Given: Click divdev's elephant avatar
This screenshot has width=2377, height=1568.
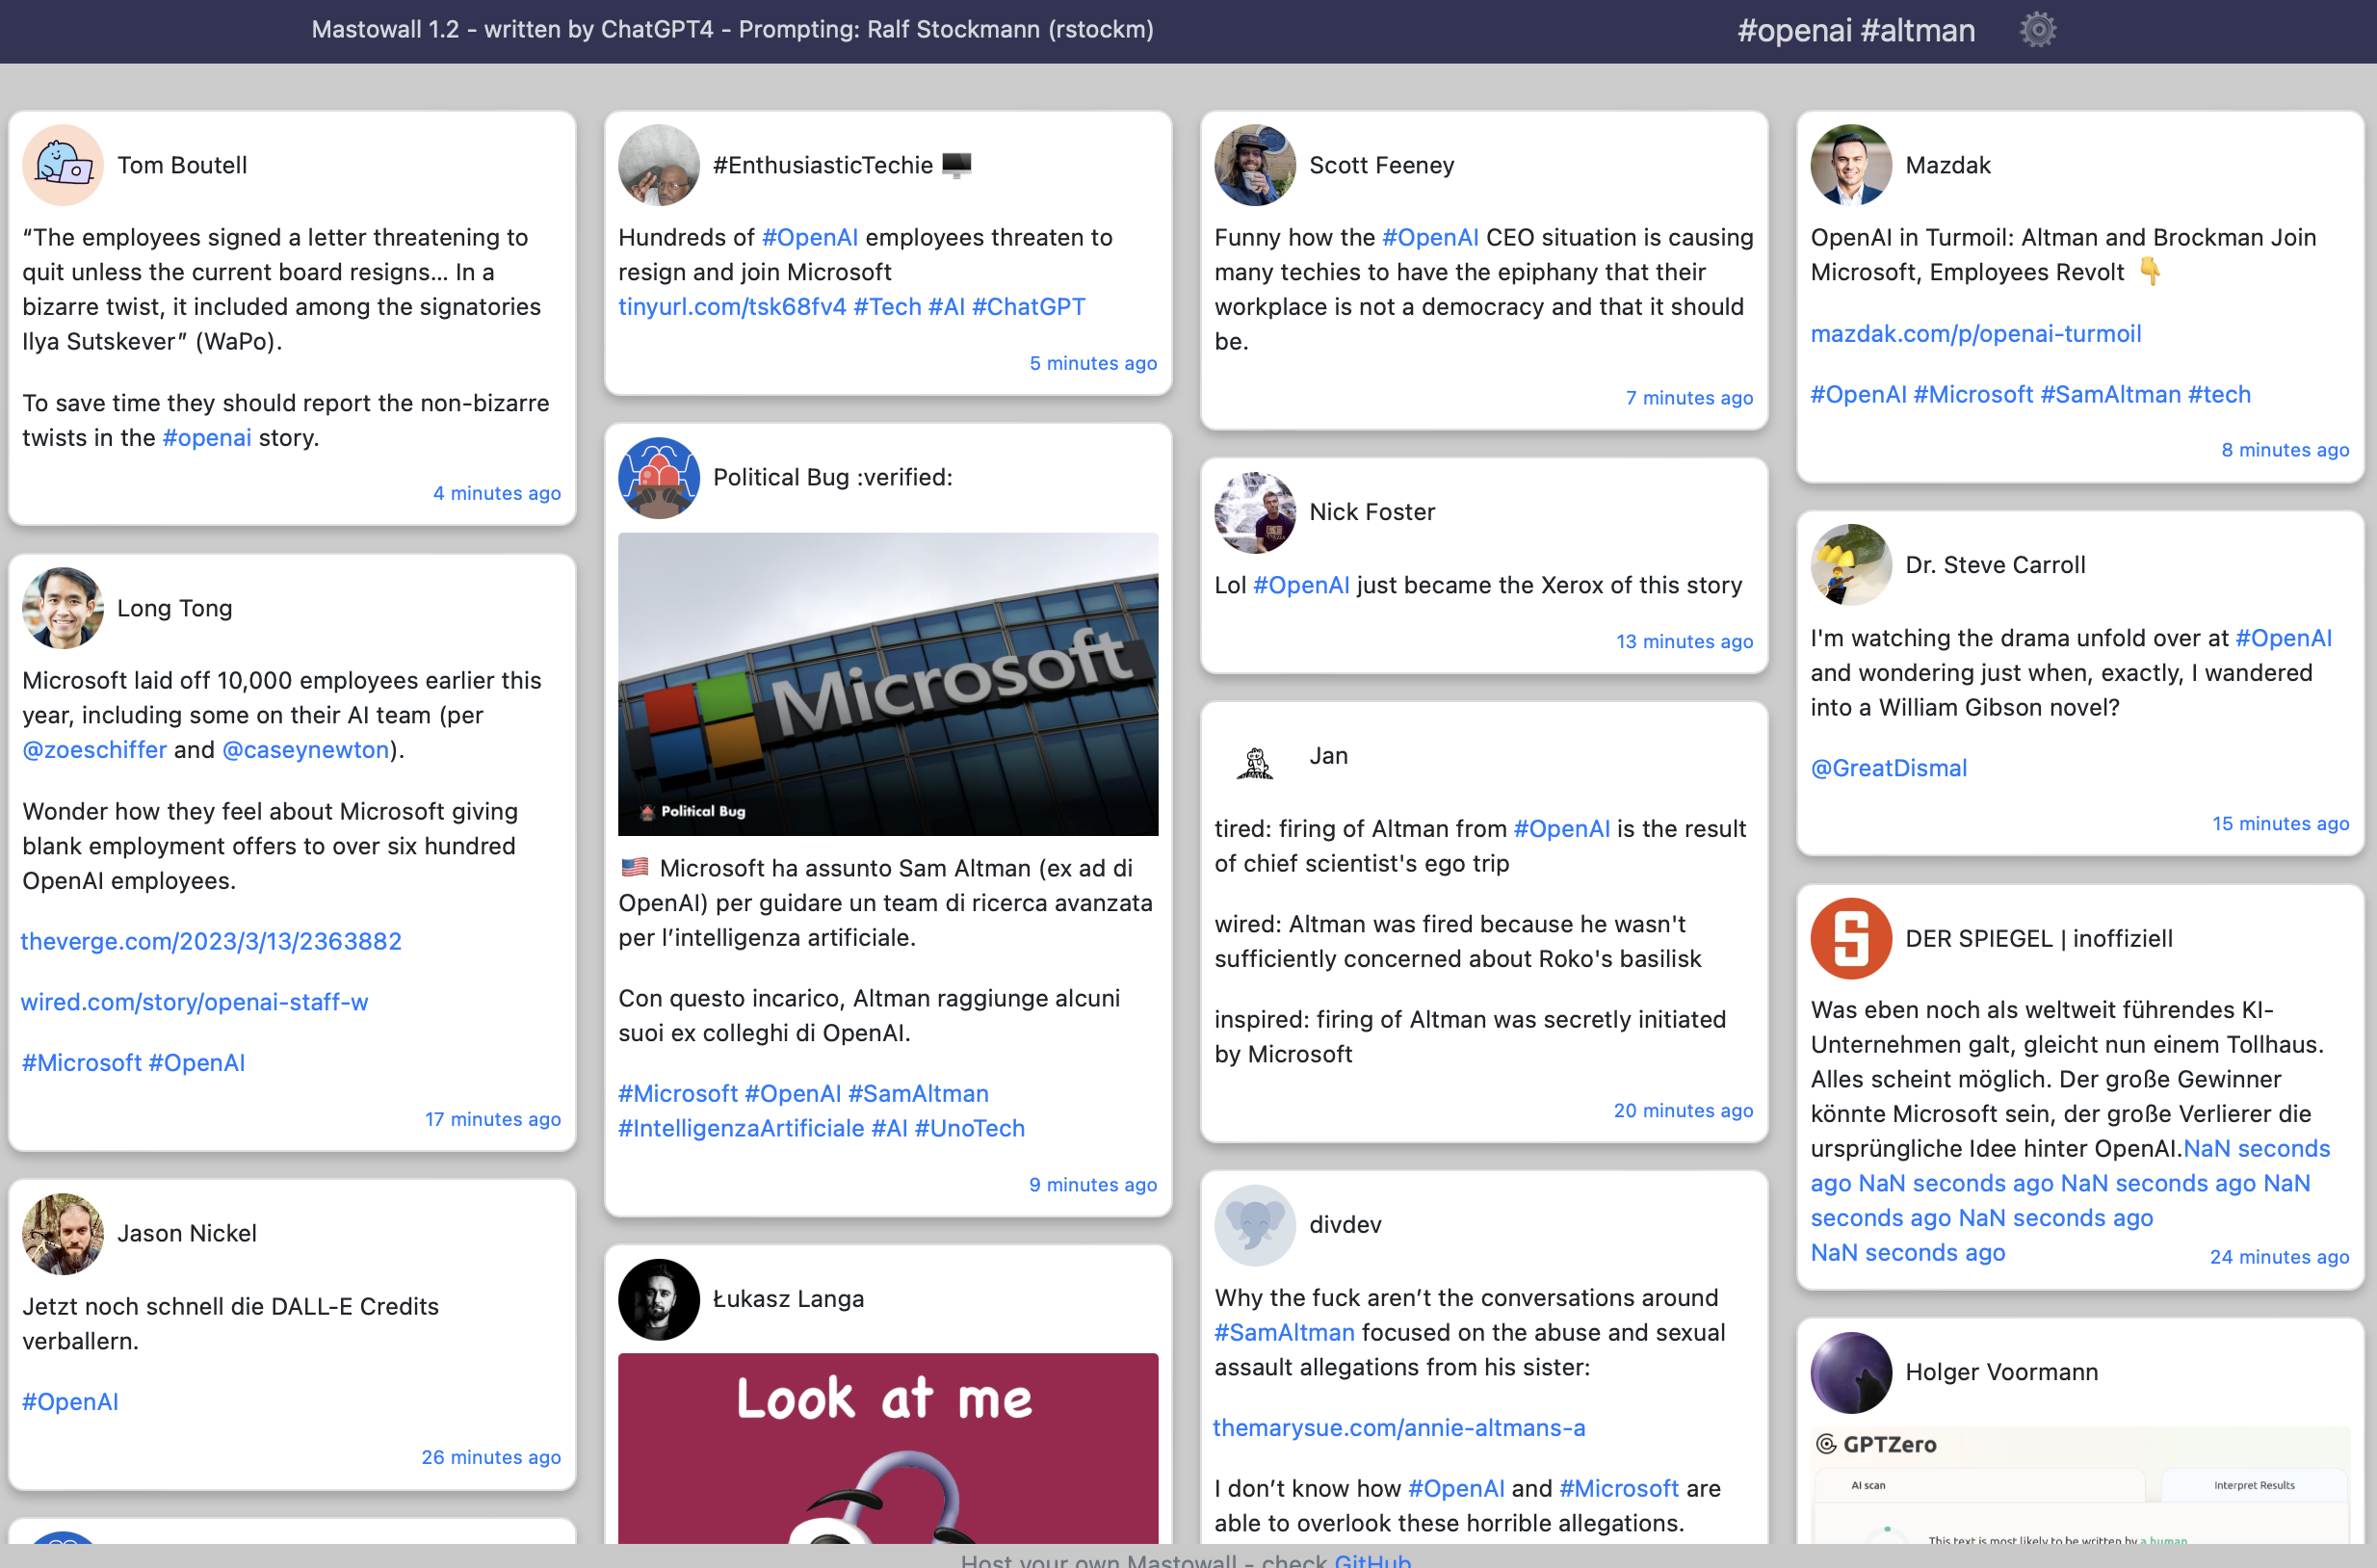Looking at the screenshot, I should point(1255,1225).
